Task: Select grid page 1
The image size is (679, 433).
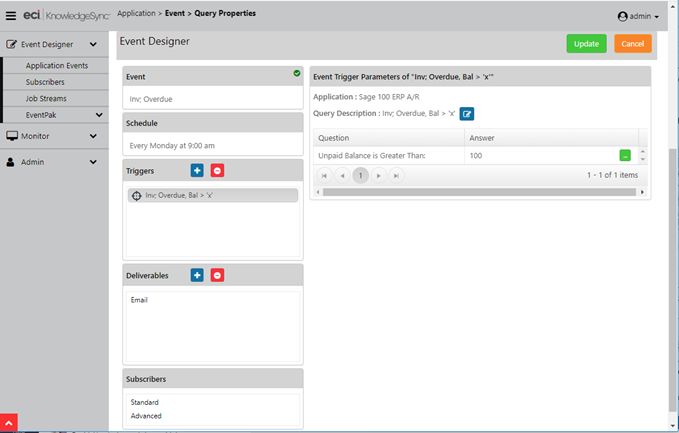Action: (x=360, y=175)
